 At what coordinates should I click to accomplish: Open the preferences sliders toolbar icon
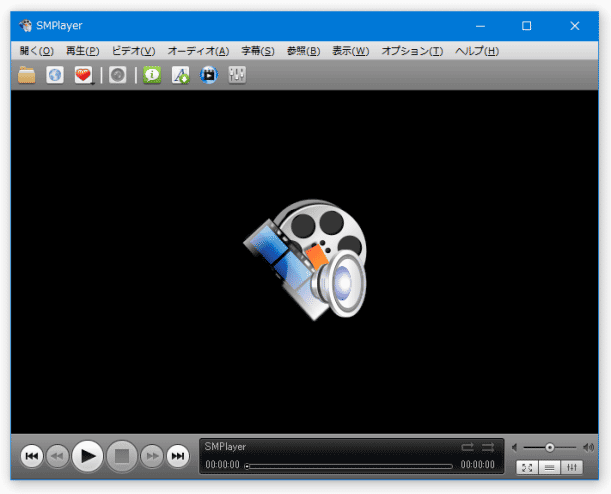[x=237, y=75]
